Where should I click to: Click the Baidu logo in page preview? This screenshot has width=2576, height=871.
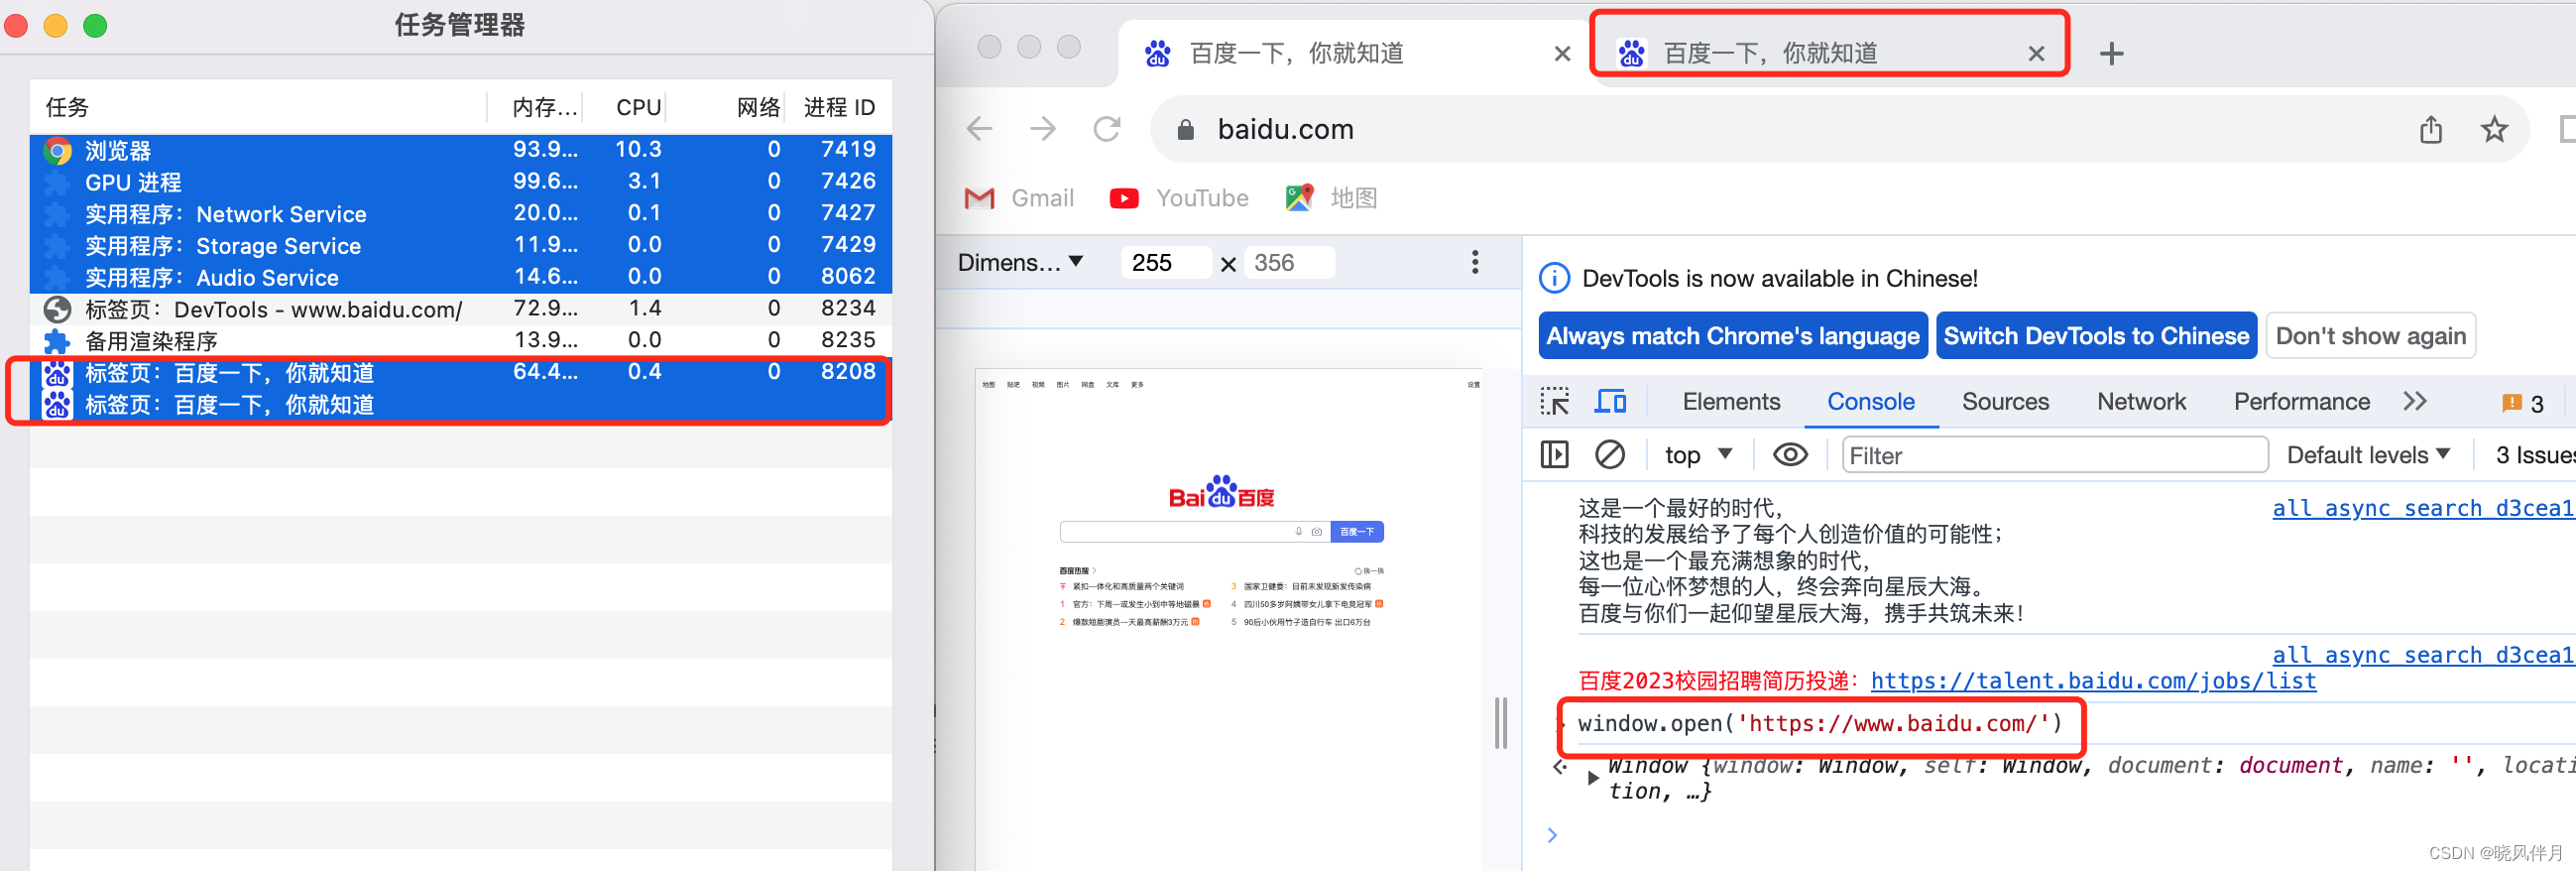[1221, 492]
